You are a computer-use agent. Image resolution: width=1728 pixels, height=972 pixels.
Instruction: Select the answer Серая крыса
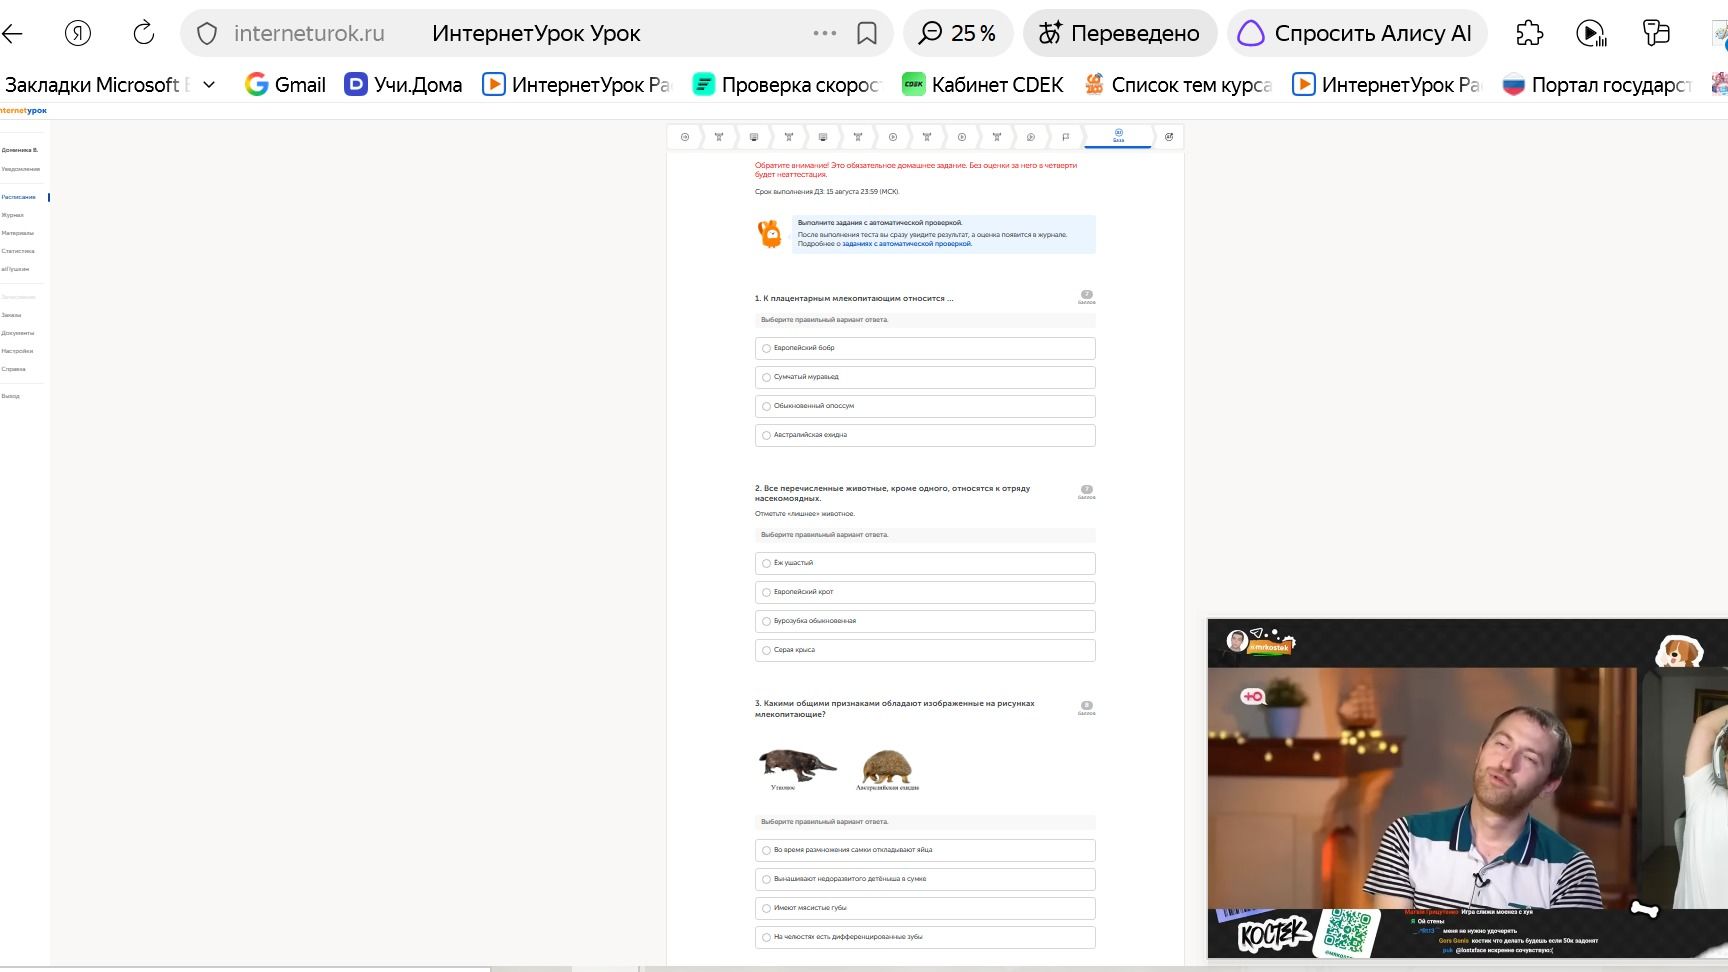(925, 650)
